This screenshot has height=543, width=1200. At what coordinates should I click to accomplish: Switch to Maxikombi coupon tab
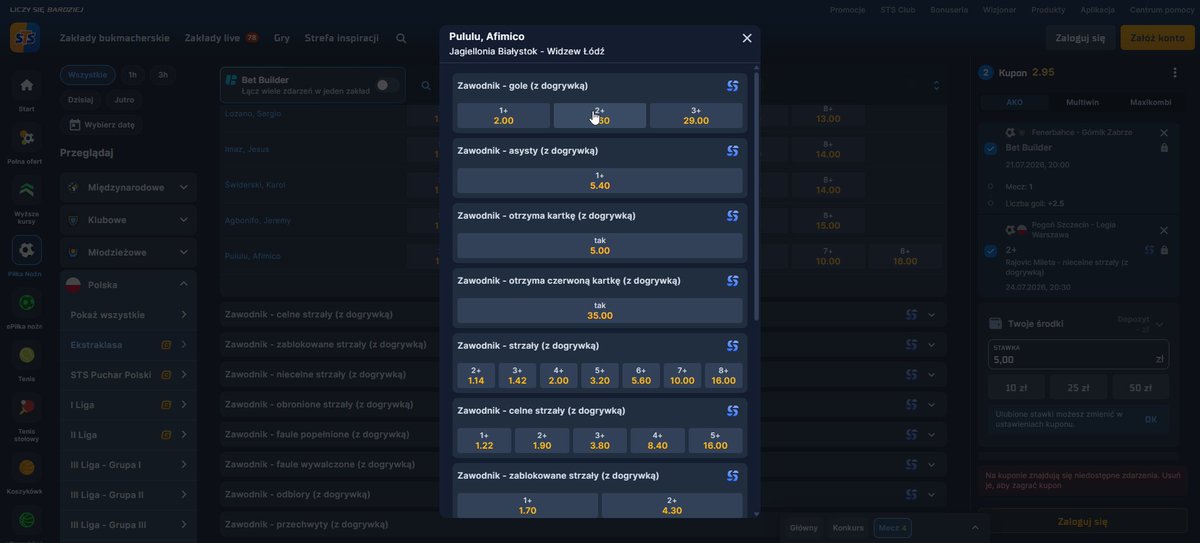[x=1150, y=102]
